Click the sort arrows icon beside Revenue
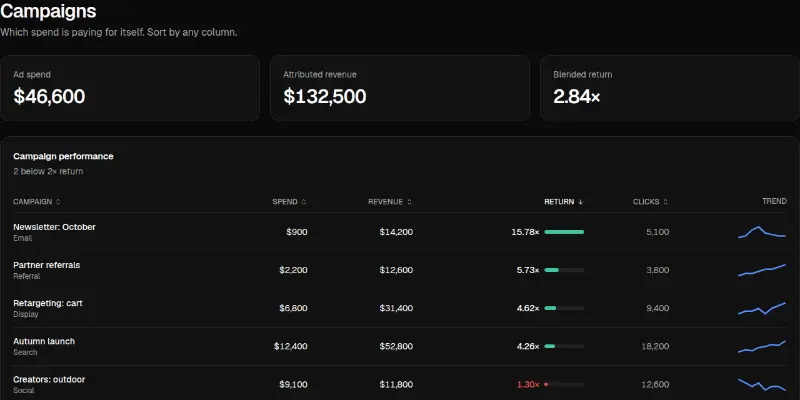Image resolution: width=800 pixels, height=400 pixels. click(409, 202)
